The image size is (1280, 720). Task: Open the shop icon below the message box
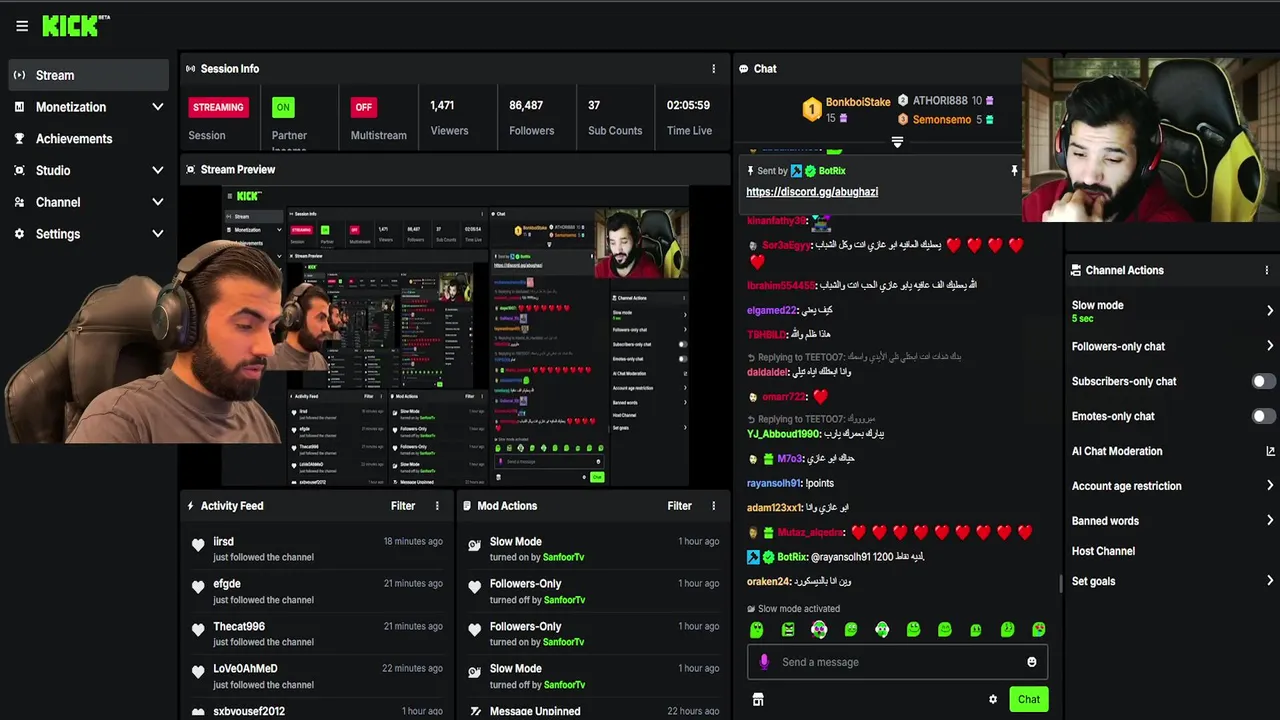[758, 699]
